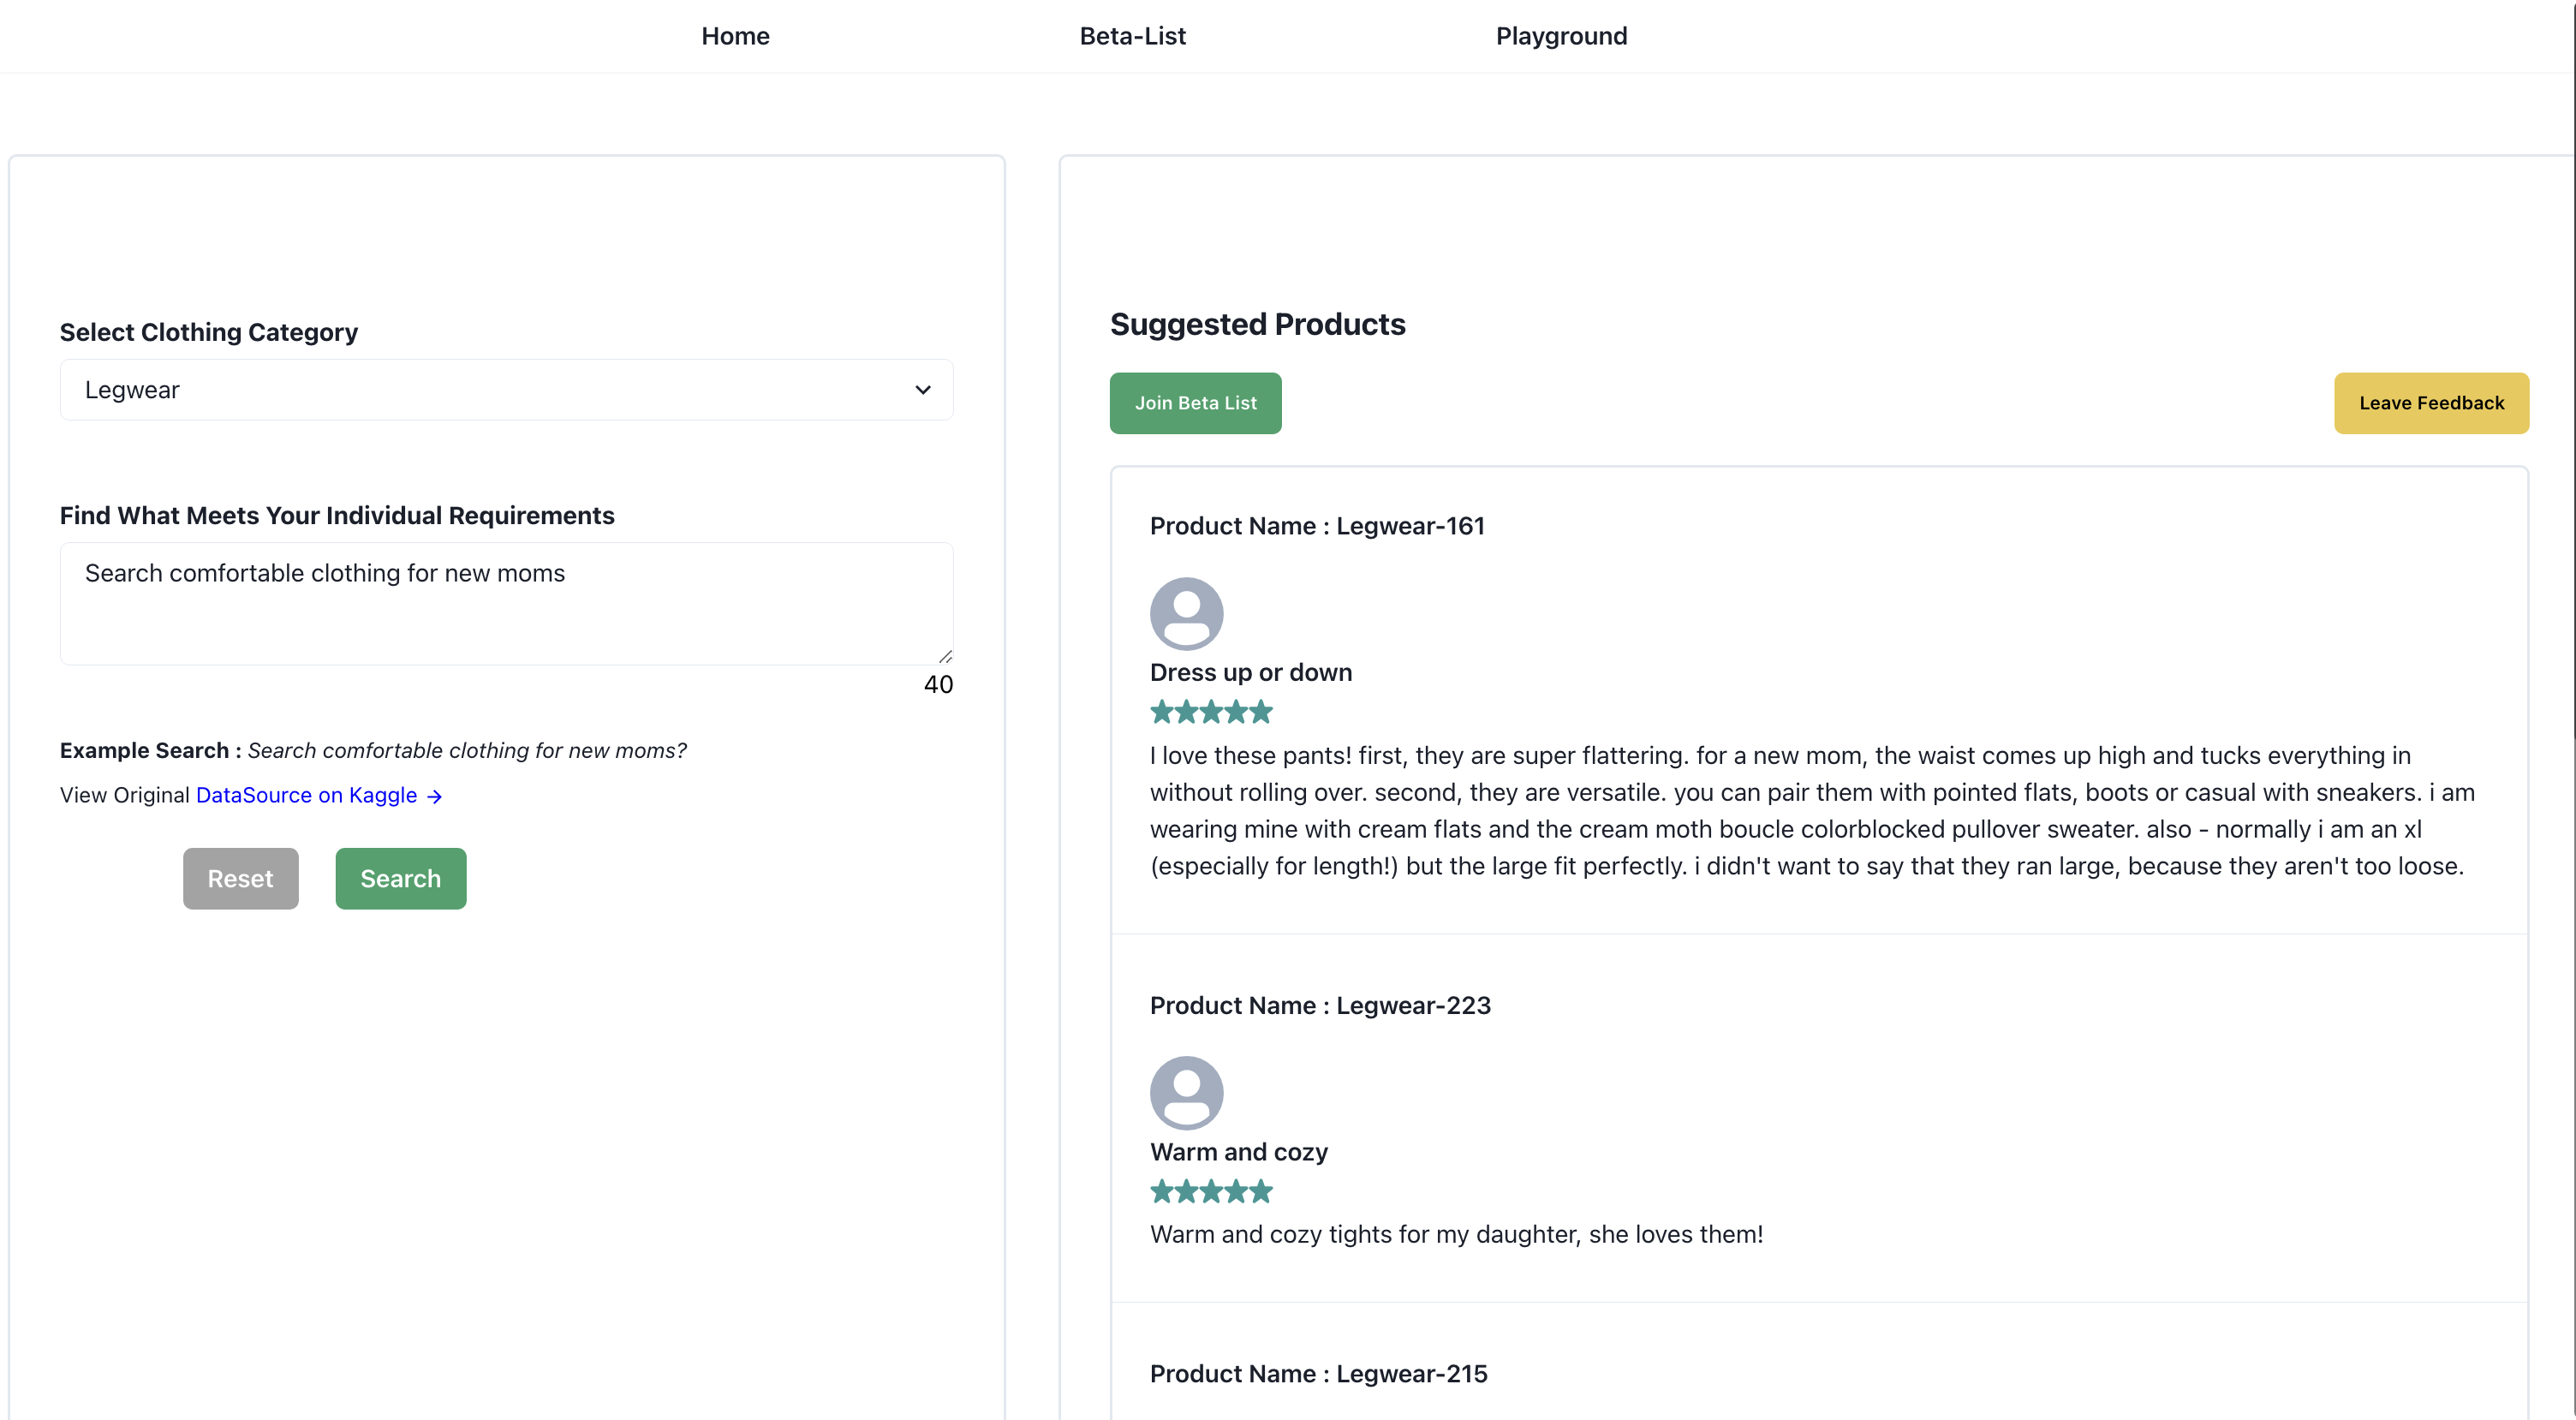Switch to the Playground nav item
The image size is (2576, 1420).
[x=1561, y=36]
